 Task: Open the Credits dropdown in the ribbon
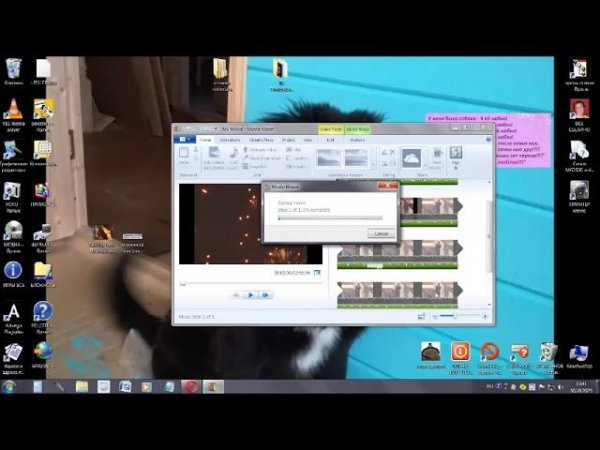pos(297,166)
